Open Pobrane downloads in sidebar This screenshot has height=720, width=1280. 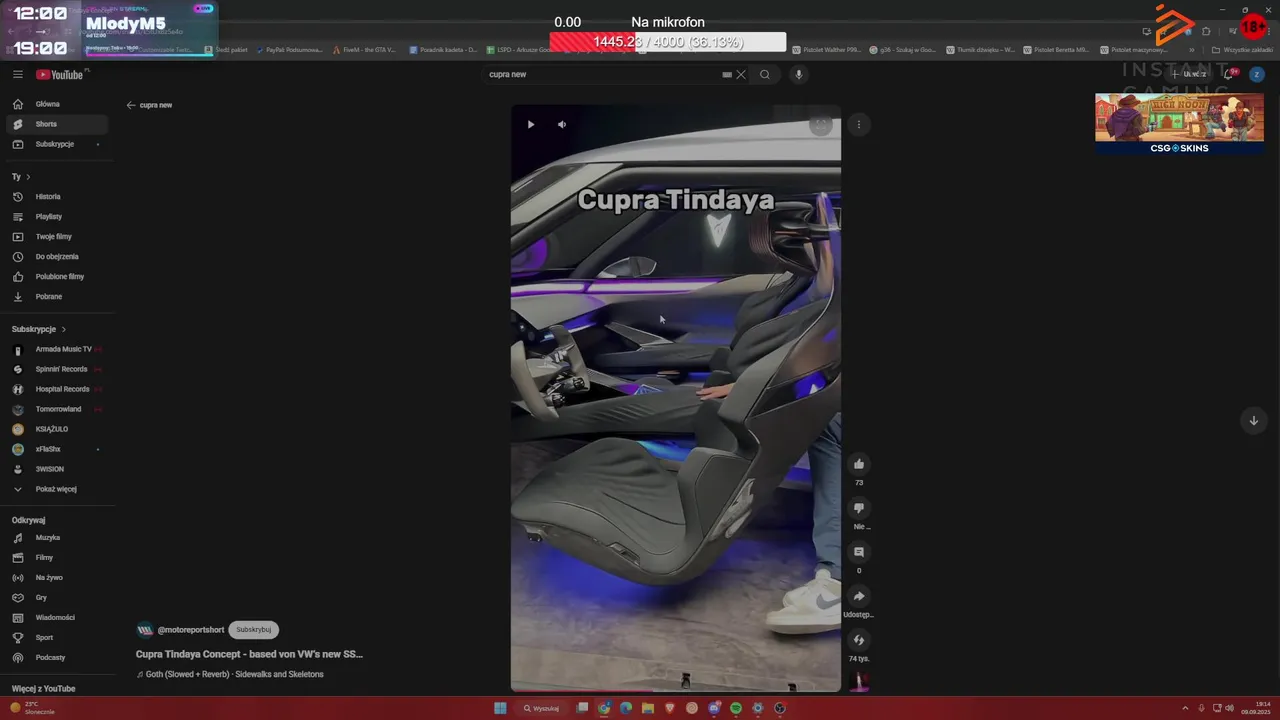57,297
